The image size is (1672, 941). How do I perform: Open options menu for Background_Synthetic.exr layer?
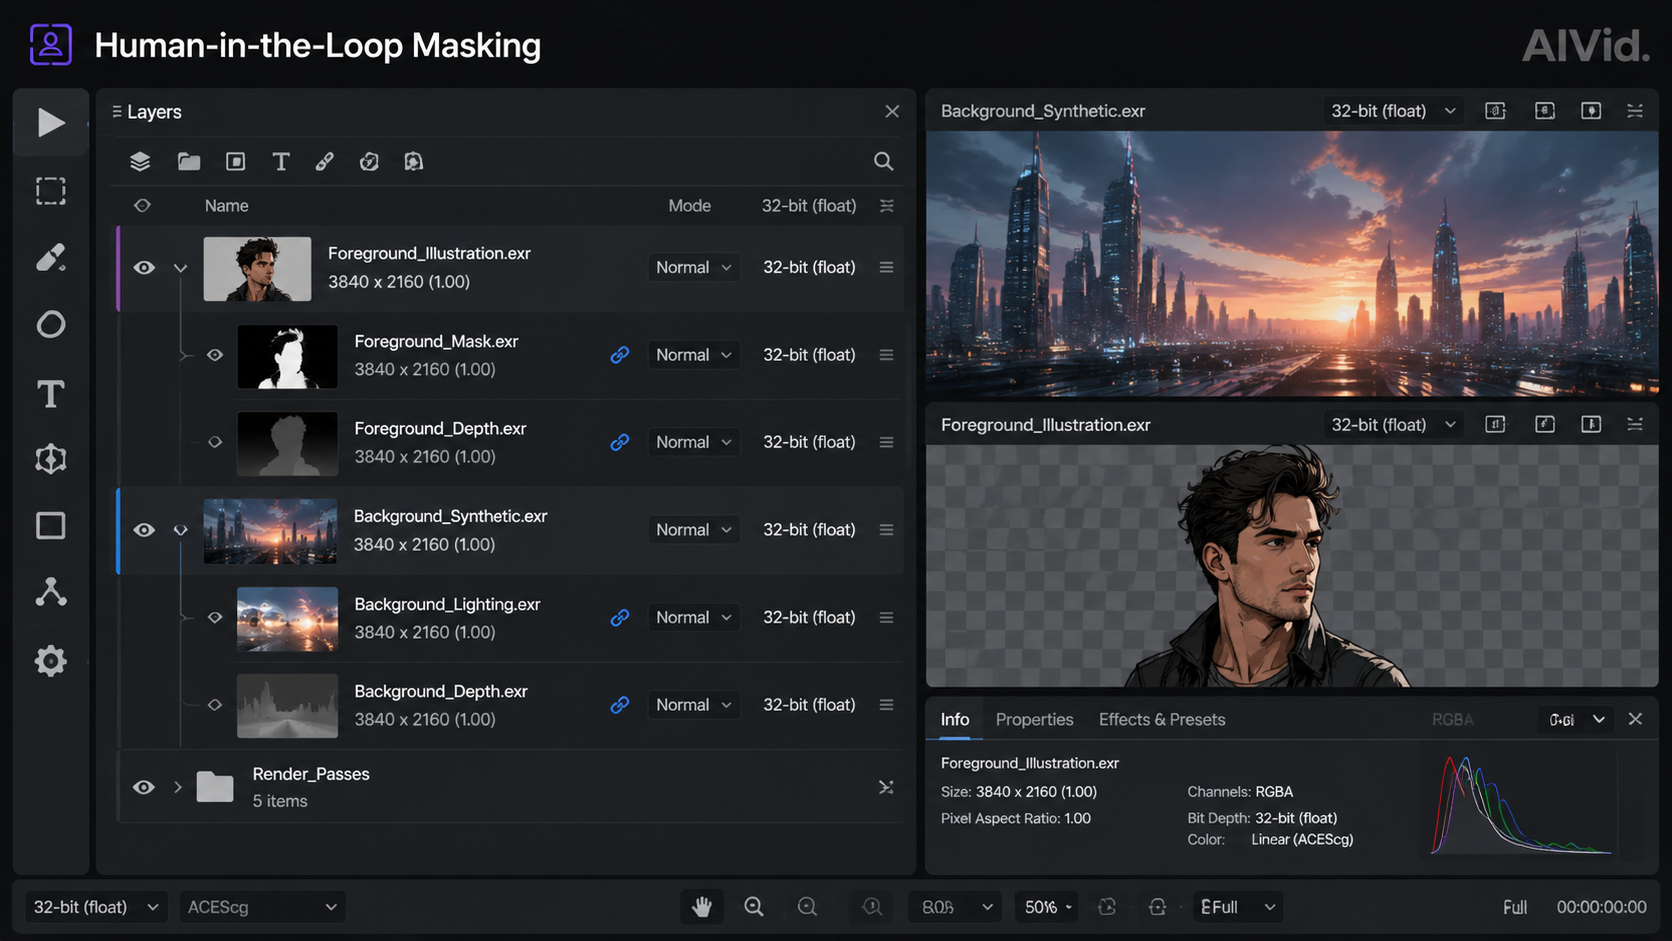point(886,530)
